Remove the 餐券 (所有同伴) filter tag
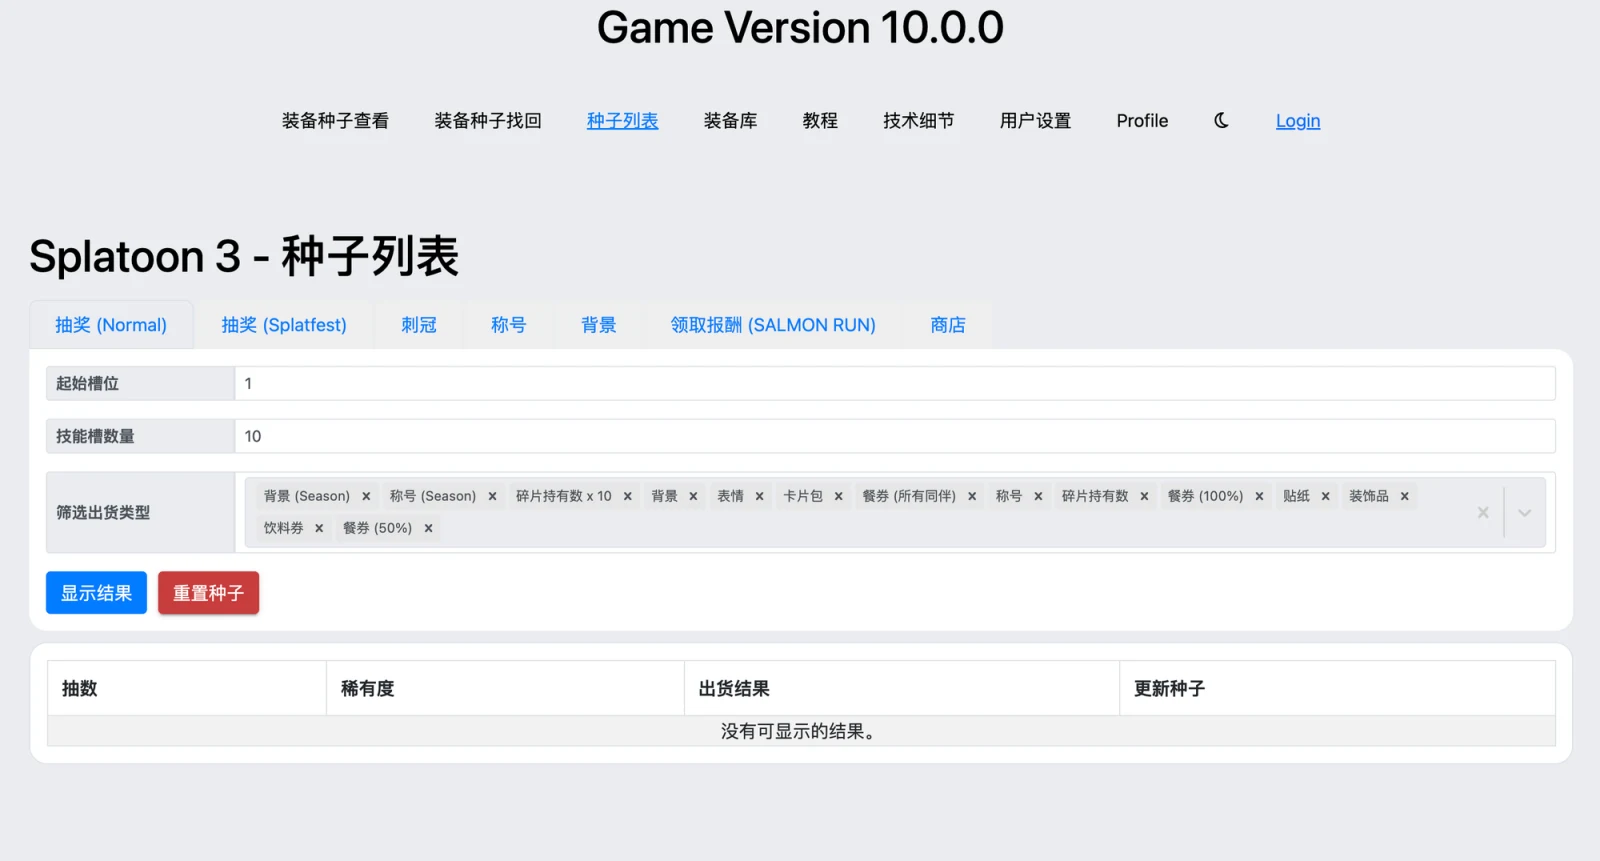The height and width of the screenshot is (861, 1600). click(x=972, y=496)
